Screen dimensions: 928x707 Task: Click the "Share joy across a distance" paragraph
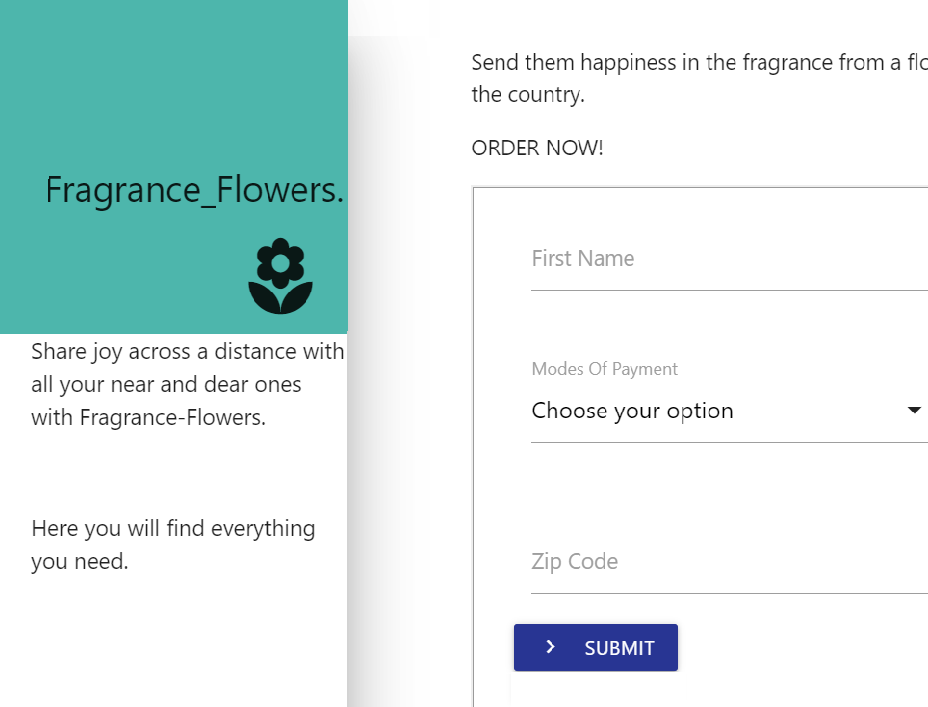[188, 385]
